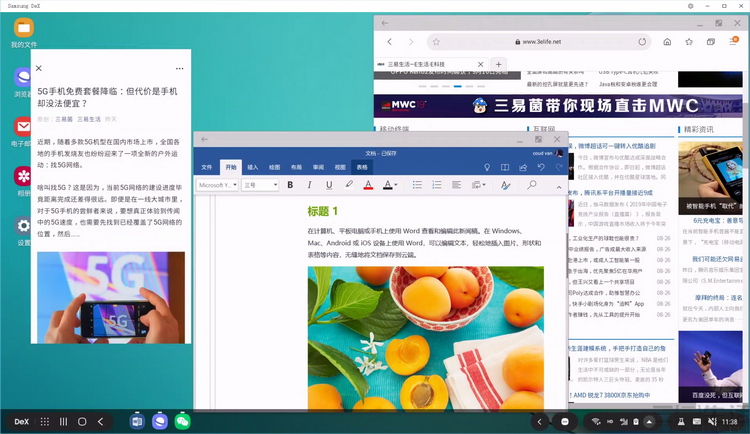Open reading view book icon in Word
750x434 pixels.
click(505, 167)
